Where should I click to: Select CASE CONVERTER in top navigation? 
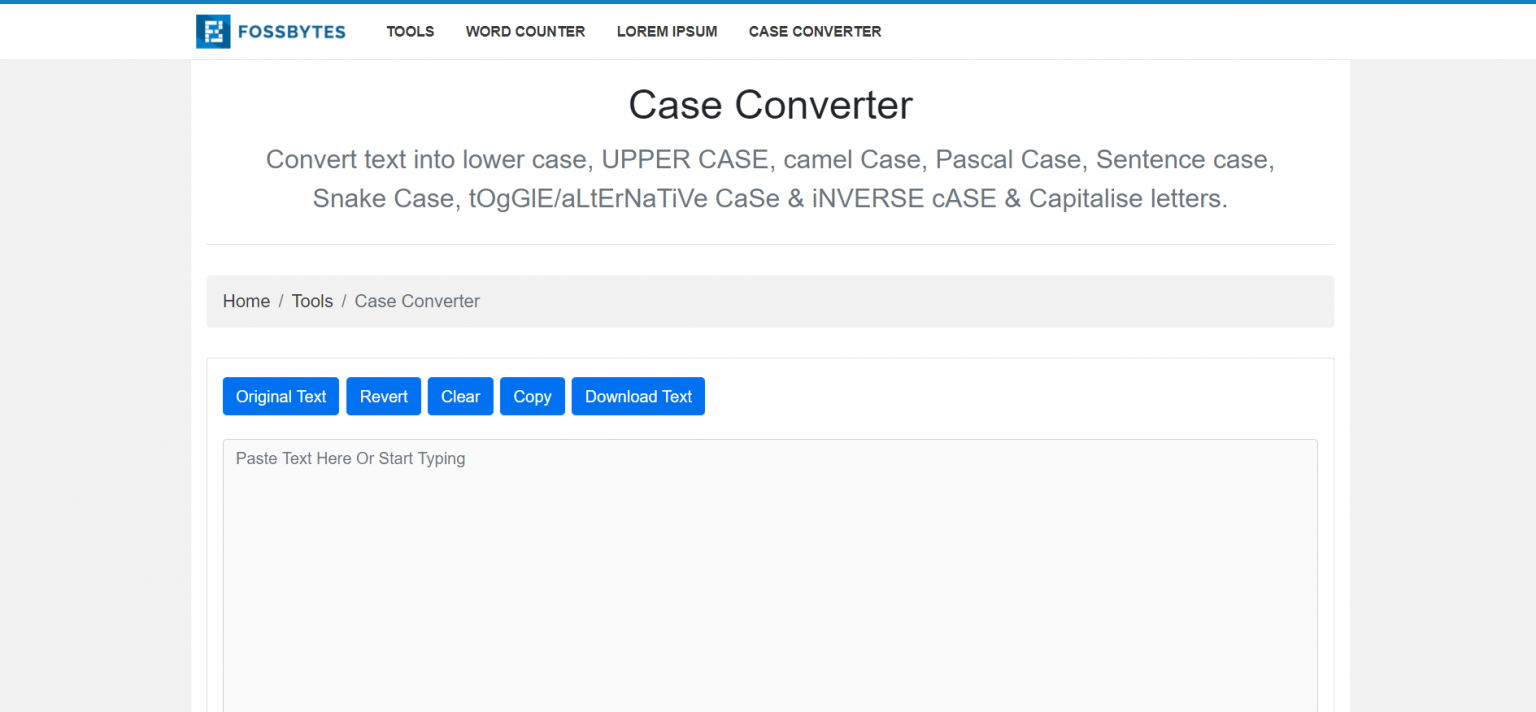tap(815, 32)
